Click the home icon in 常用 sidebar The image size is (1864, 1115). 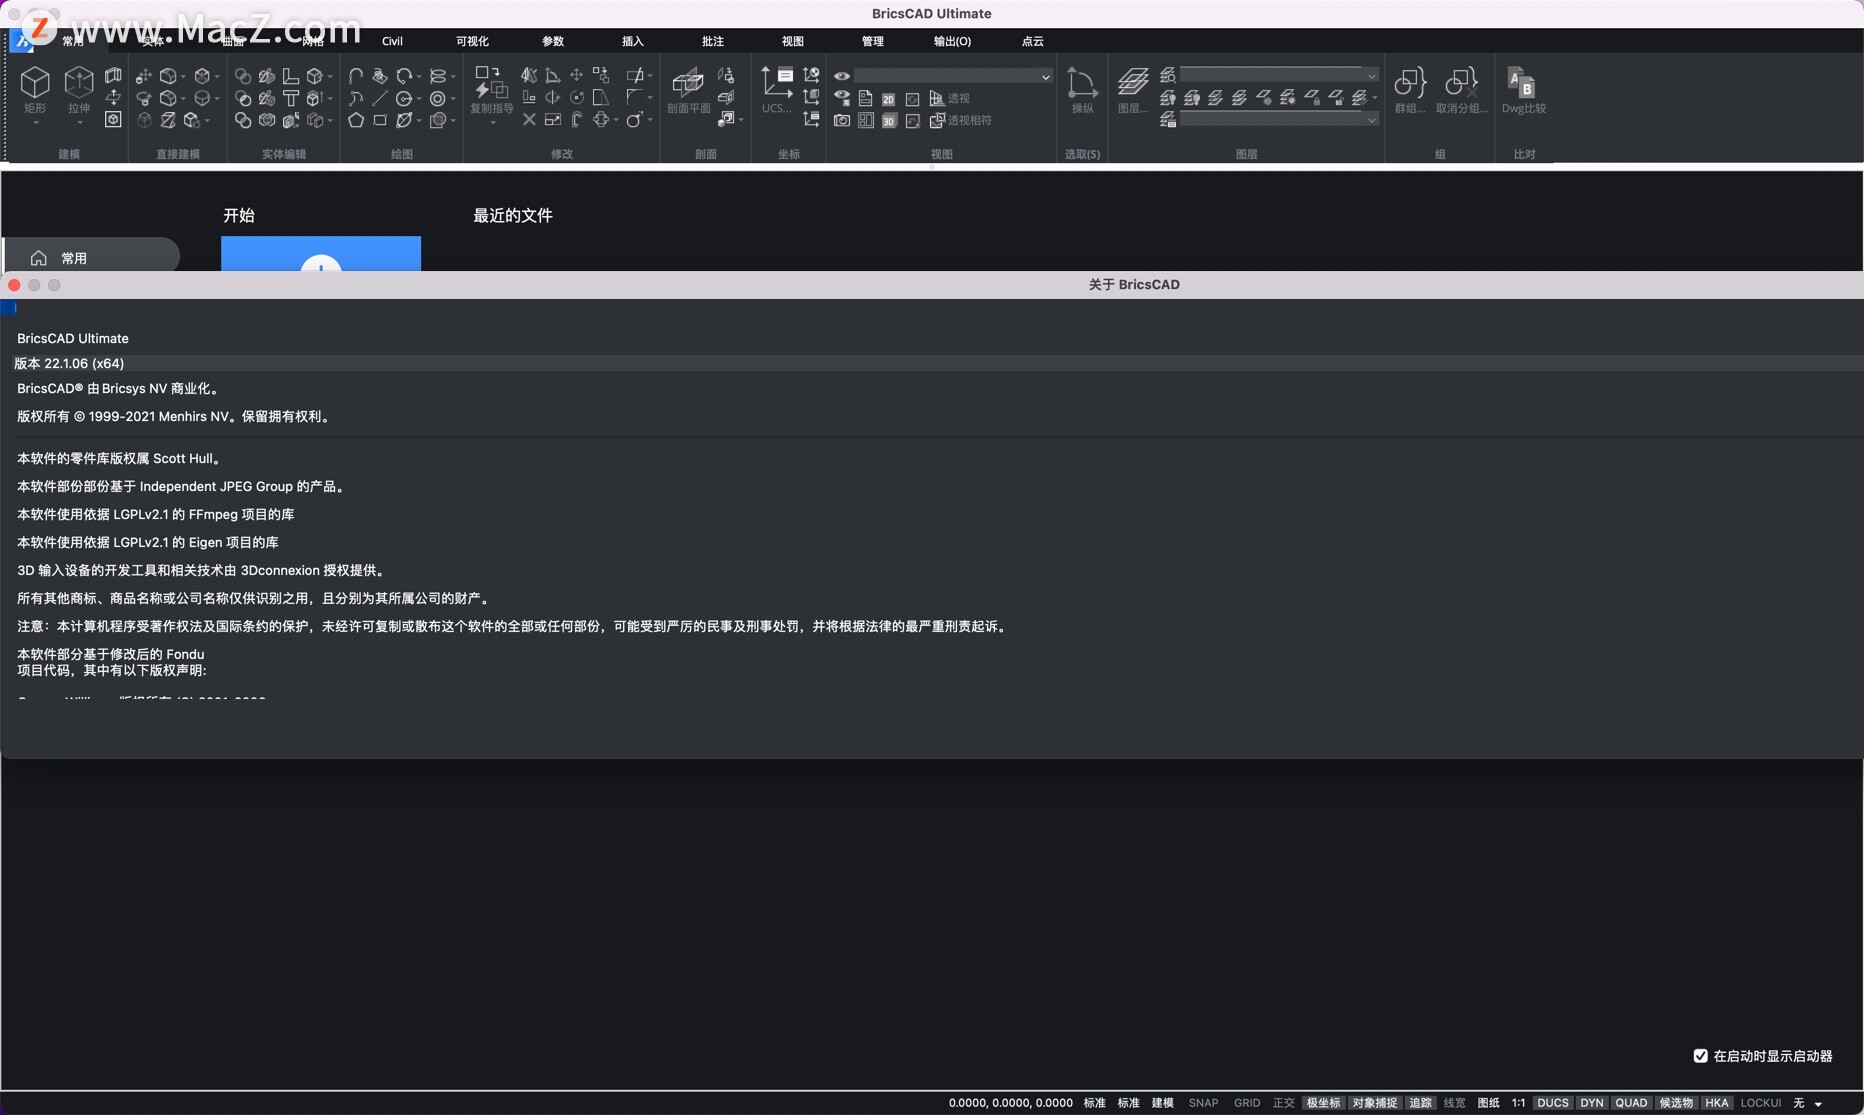point(39,258)
